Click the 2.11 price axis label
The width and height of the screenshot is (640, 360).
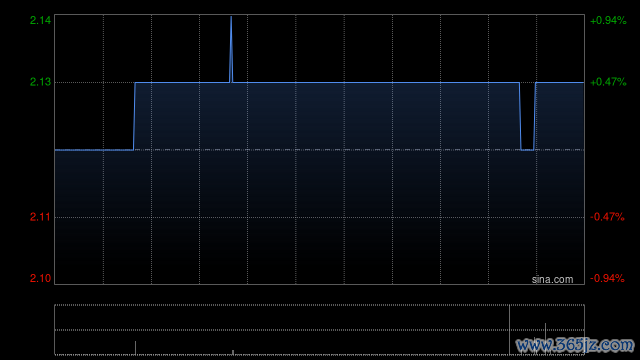click(x=40, y=217)
